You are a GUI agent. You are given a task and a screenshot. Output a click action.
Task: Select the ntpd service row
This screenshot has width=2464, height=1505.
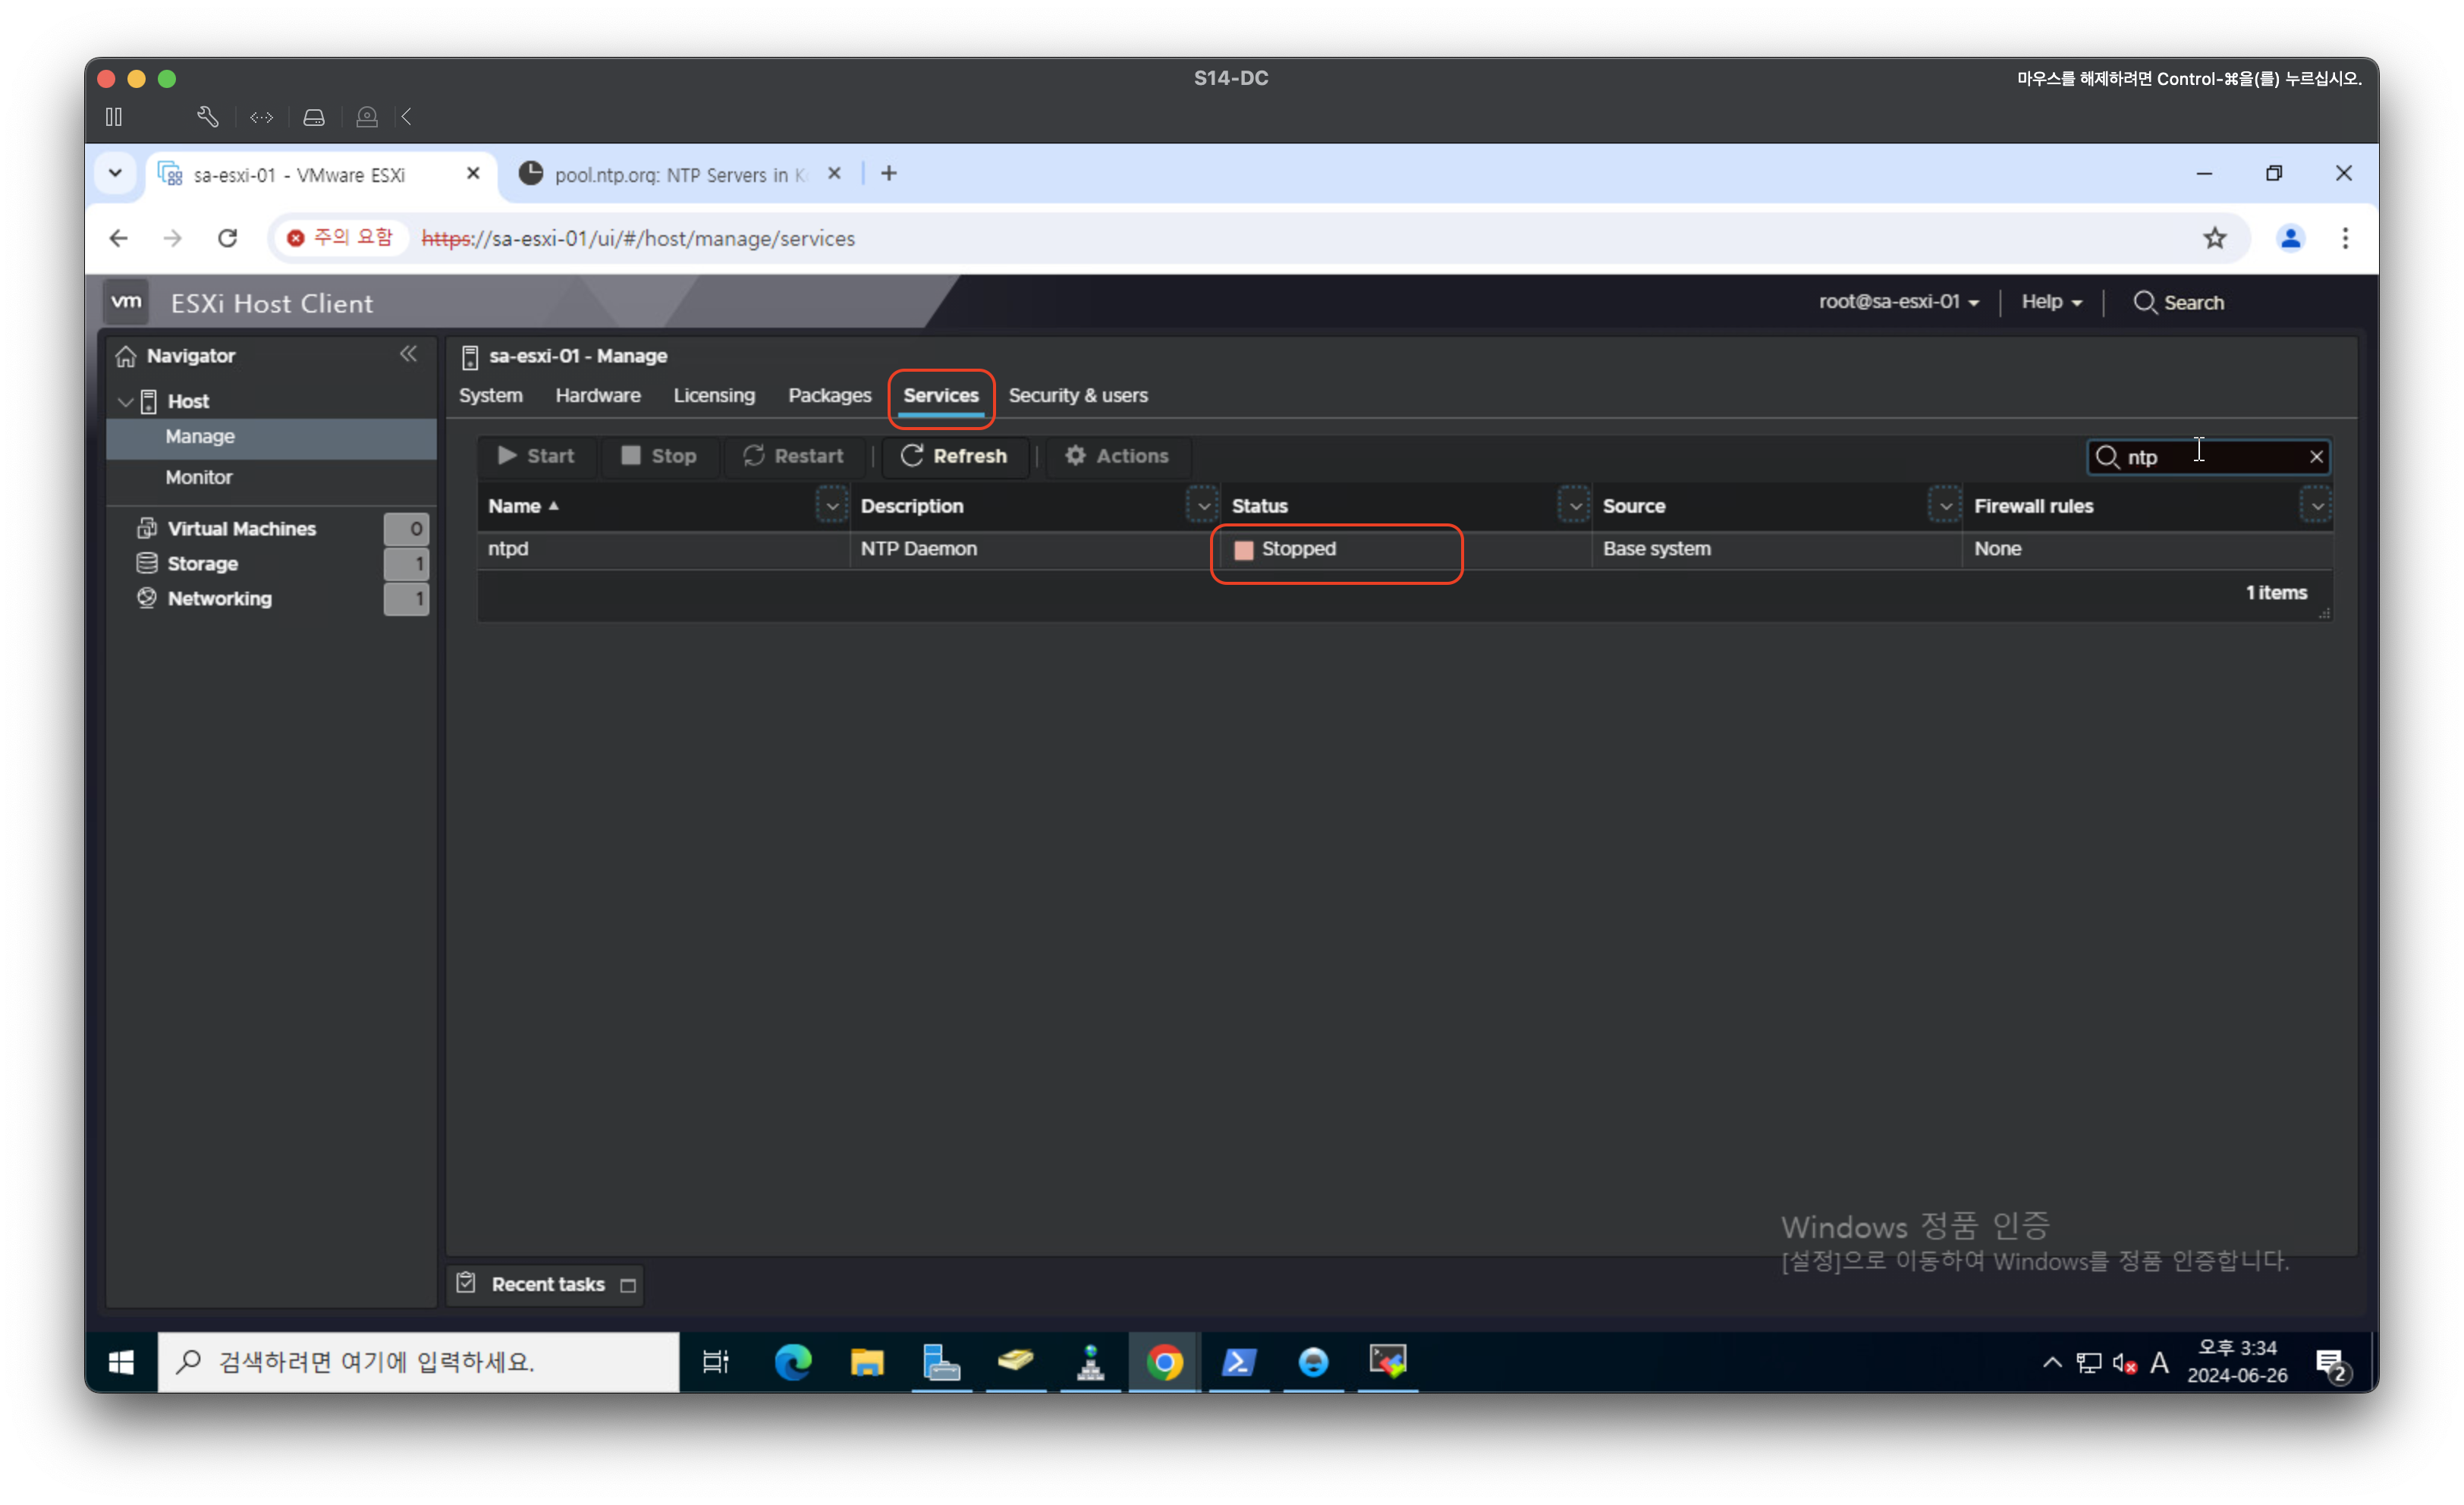[660, 549]
